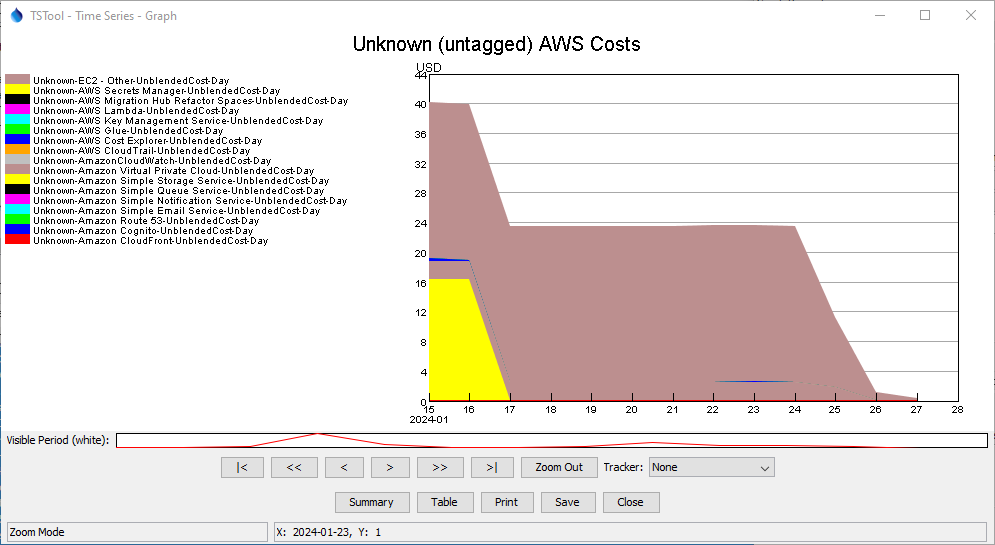The image size is (995, 545).
Task: Click the Zoom Out button
Action: click(559, 468)
